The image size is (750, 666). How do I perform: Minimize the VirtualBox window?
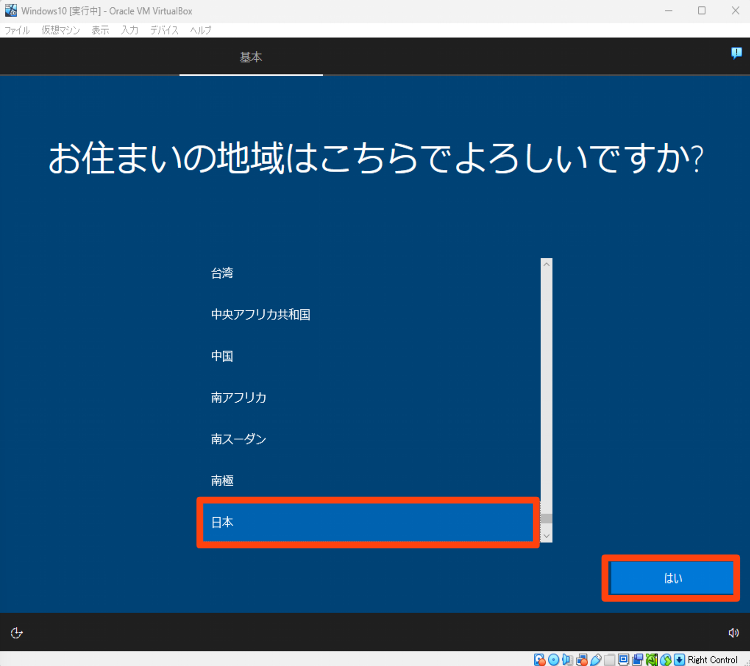point(669,11)
